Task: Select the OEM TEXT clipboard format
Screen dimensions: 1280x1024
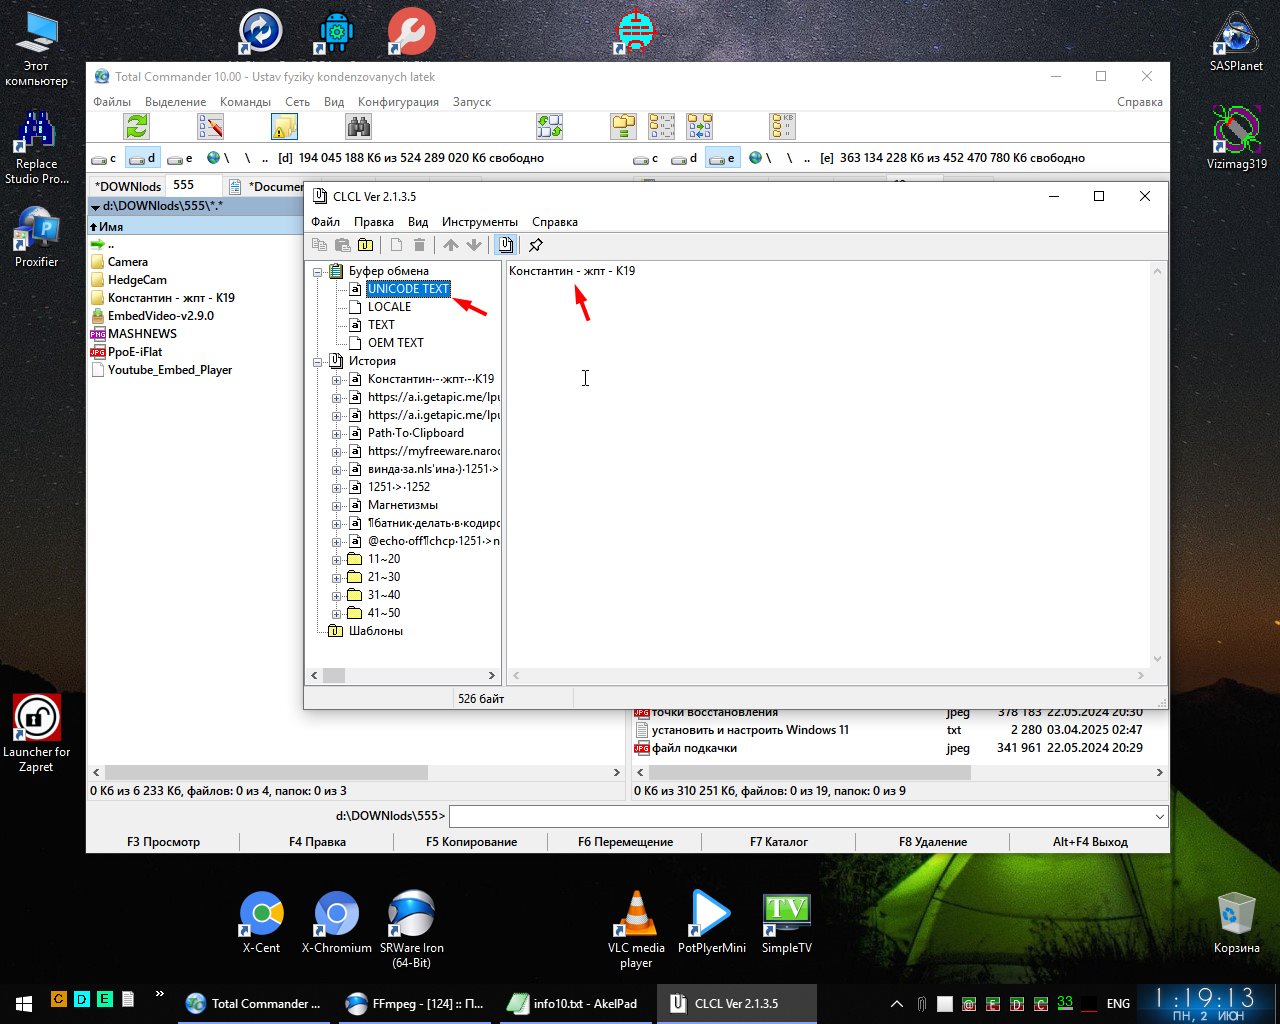Action: click(x=395, y=343)
